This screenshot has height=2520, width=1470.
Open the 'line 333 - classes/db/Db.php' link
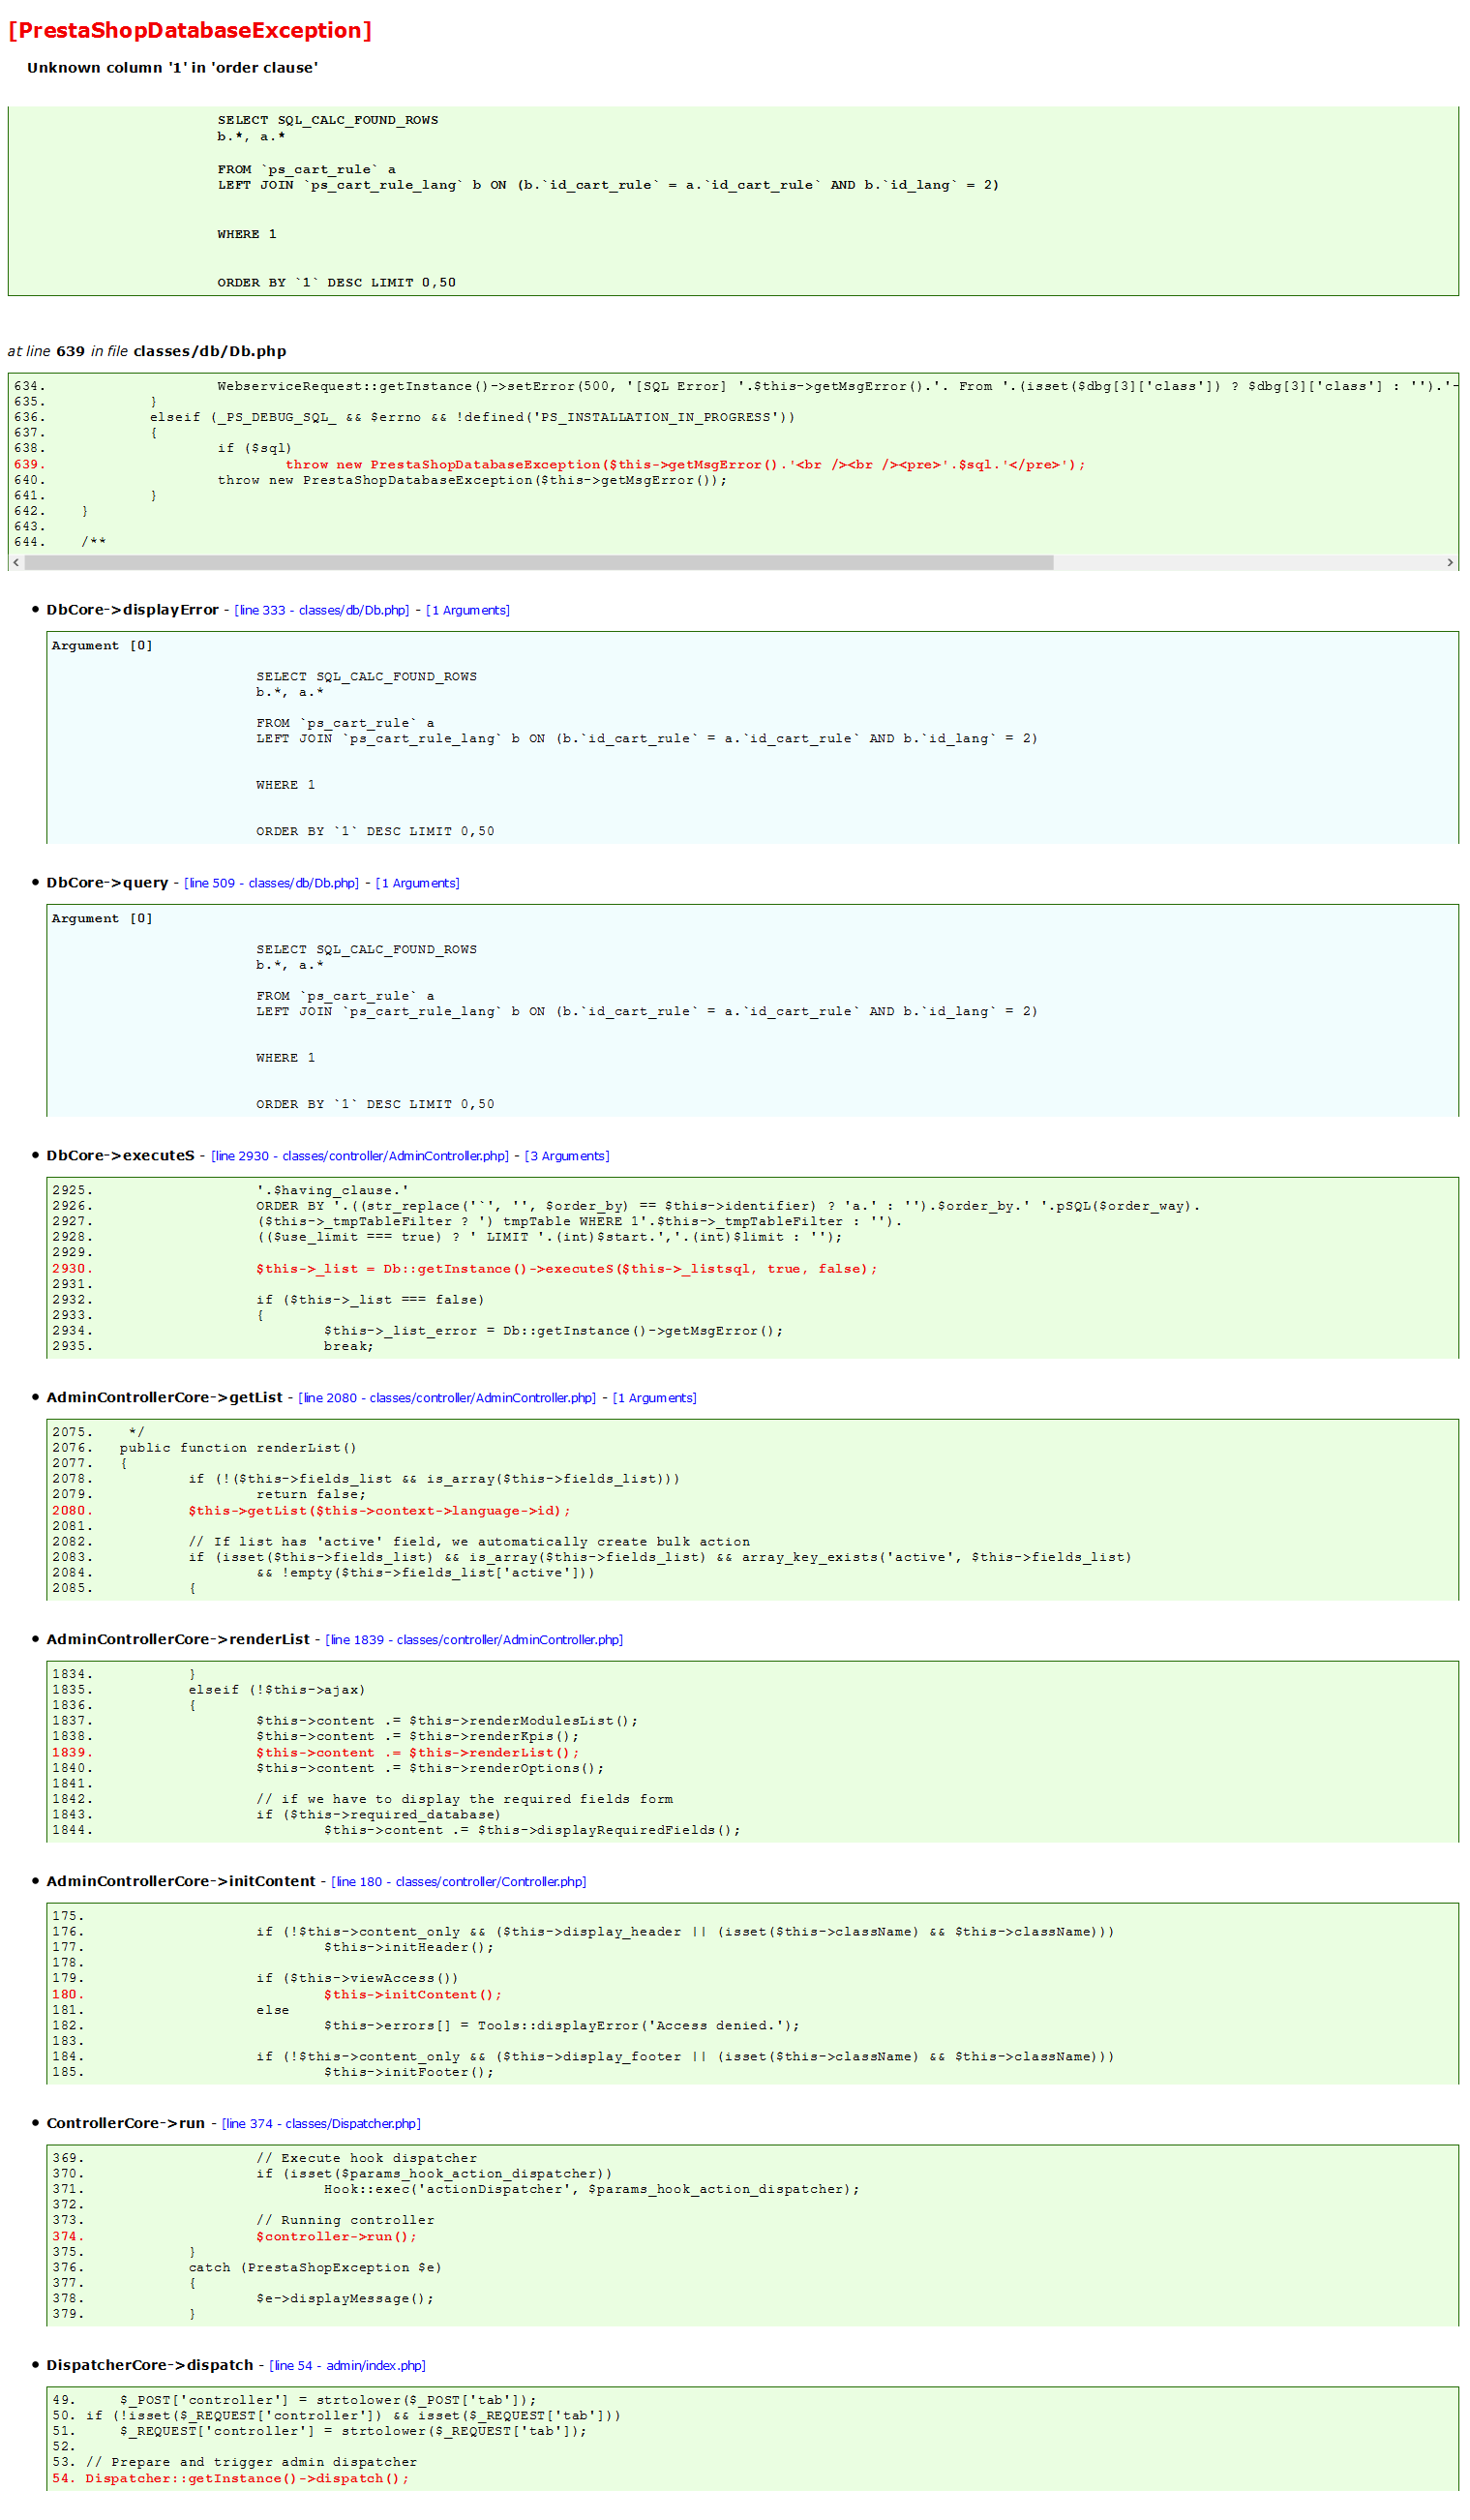tap(321, 610)
